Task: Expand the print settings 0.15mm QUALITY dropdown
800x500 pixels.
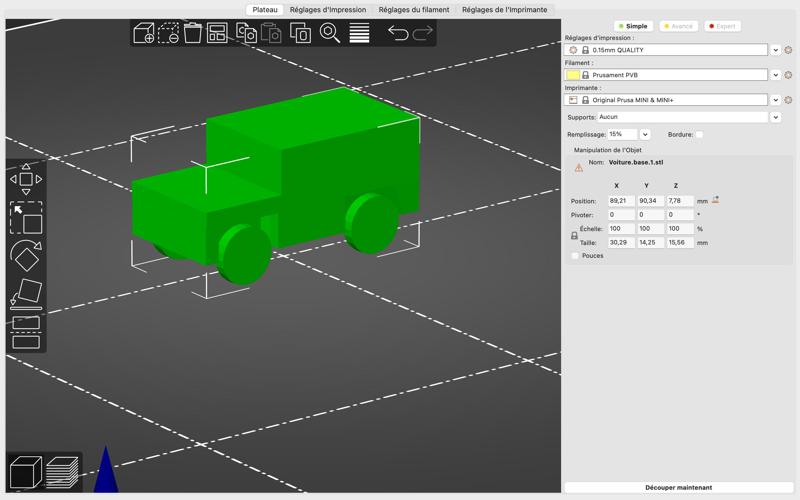Action: 775,50
